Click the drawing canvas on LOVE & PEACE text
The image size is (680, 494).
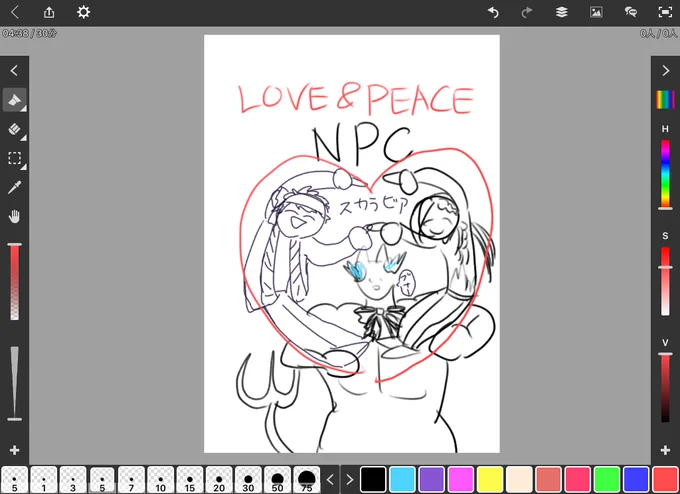[x=356, y=99]
